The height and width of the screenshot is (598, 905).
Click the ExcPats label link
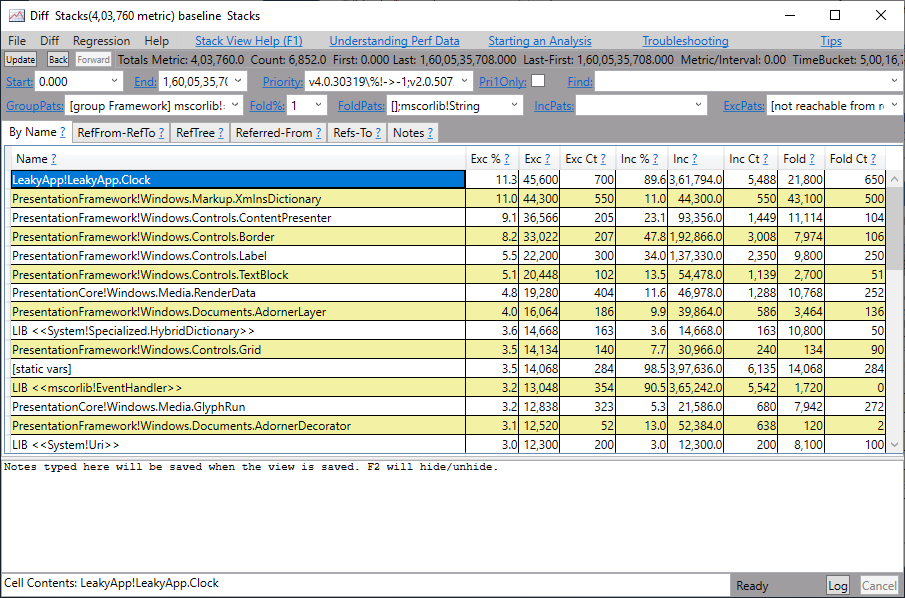tap(743, 106)
